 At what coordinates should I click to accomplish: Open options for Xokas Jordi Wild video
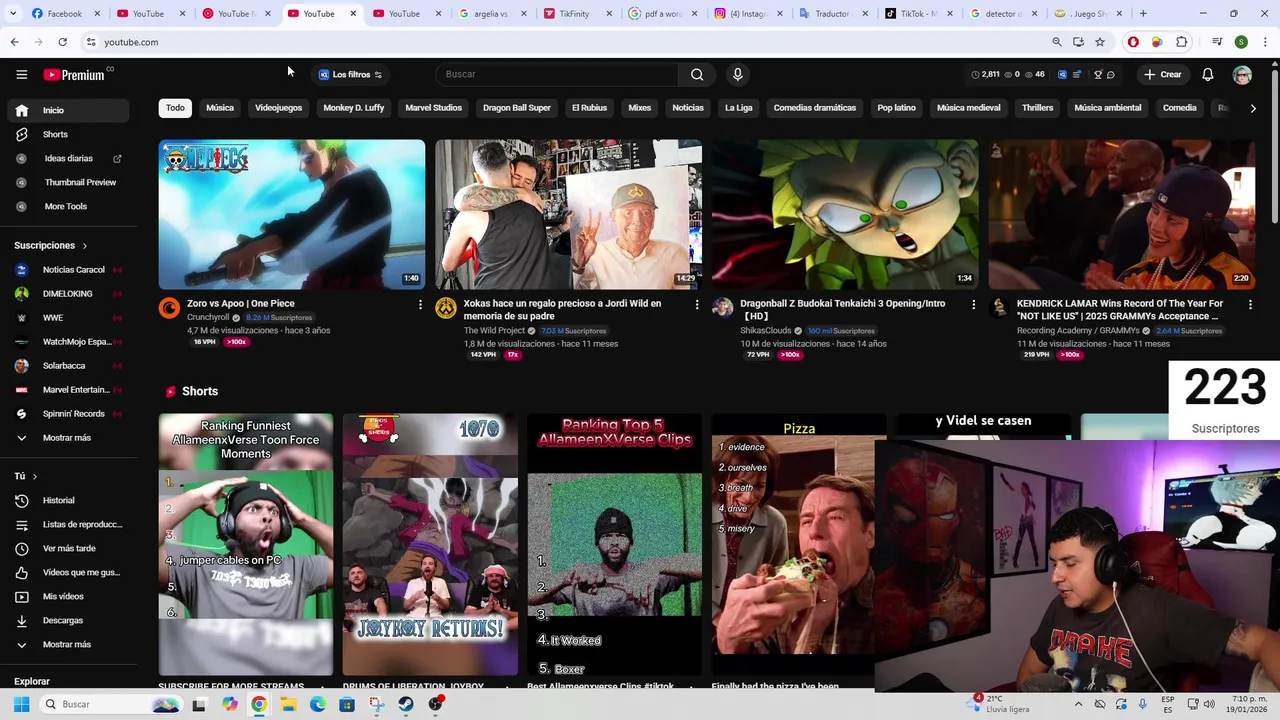coord(697,304)
